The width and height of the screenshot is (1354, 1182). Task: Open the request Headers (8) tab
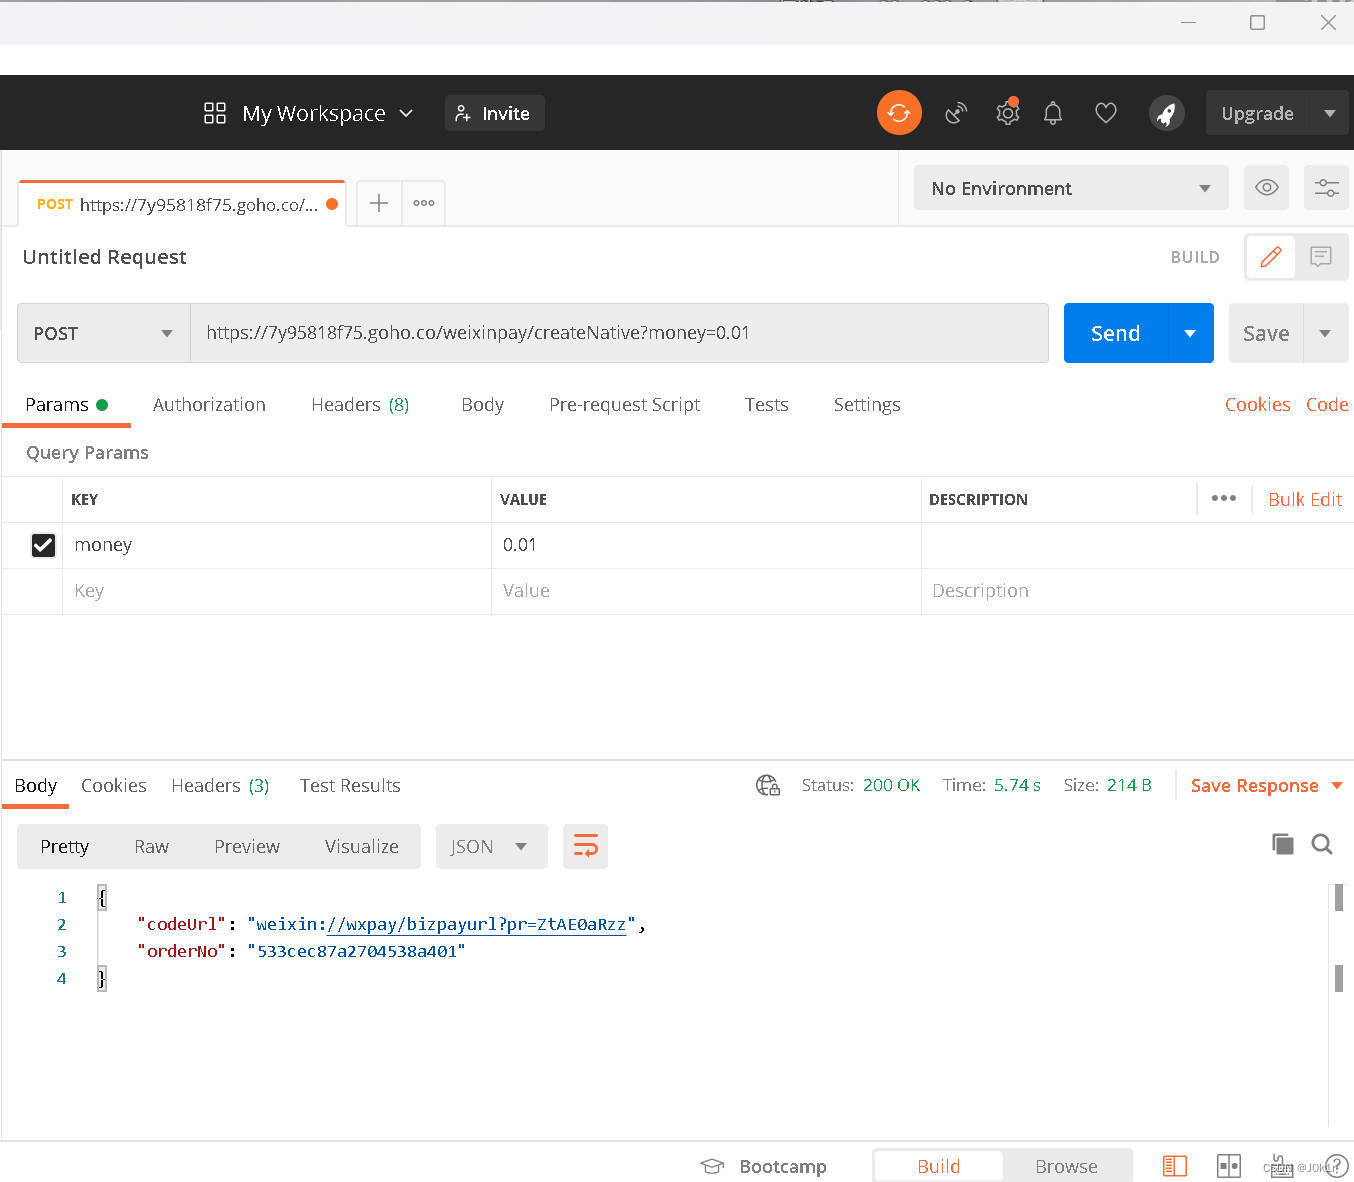click(360, 404)
